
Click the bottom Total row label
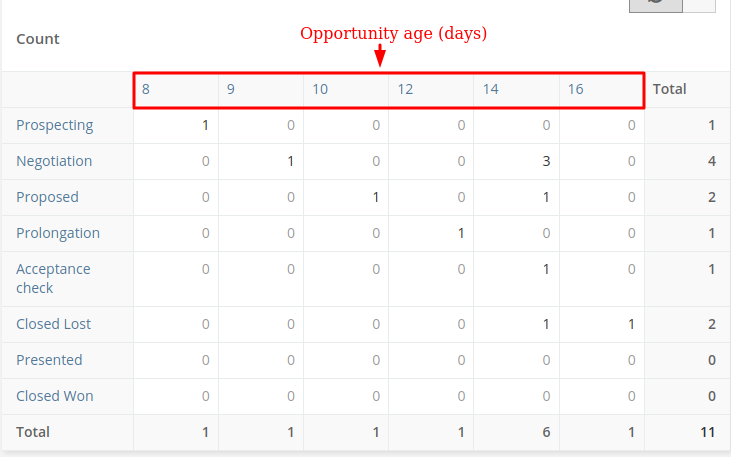[33, 432]
